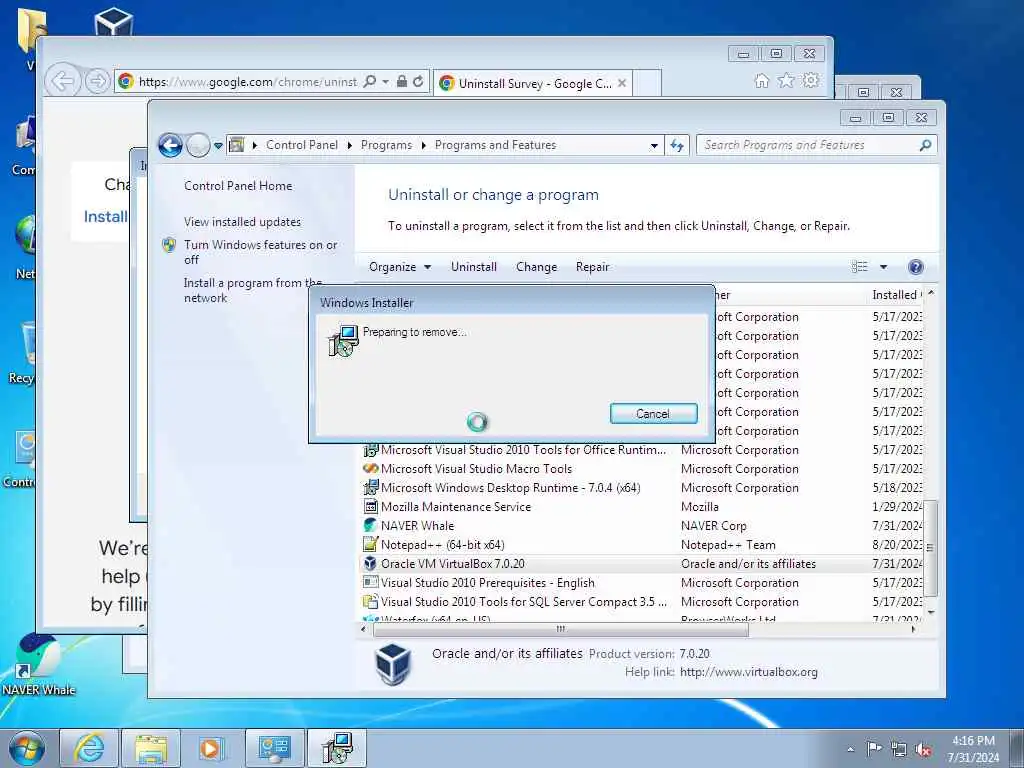Open the Control Panel Home link

[238, 185]
